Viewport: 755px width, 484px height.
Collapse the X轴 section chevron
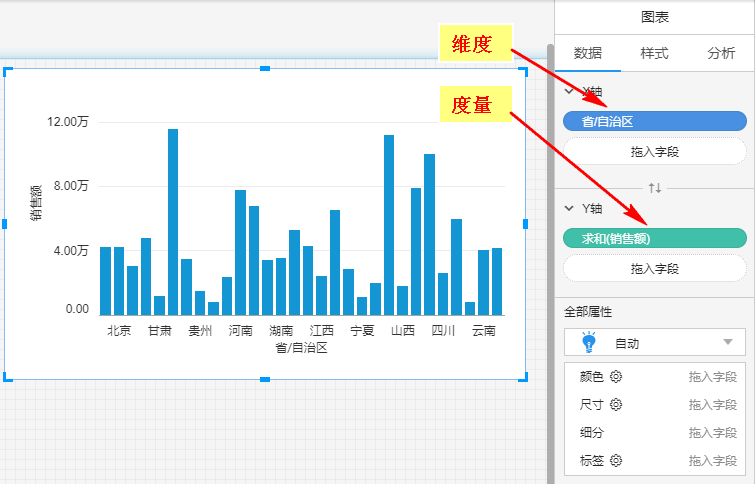(569, 91)
